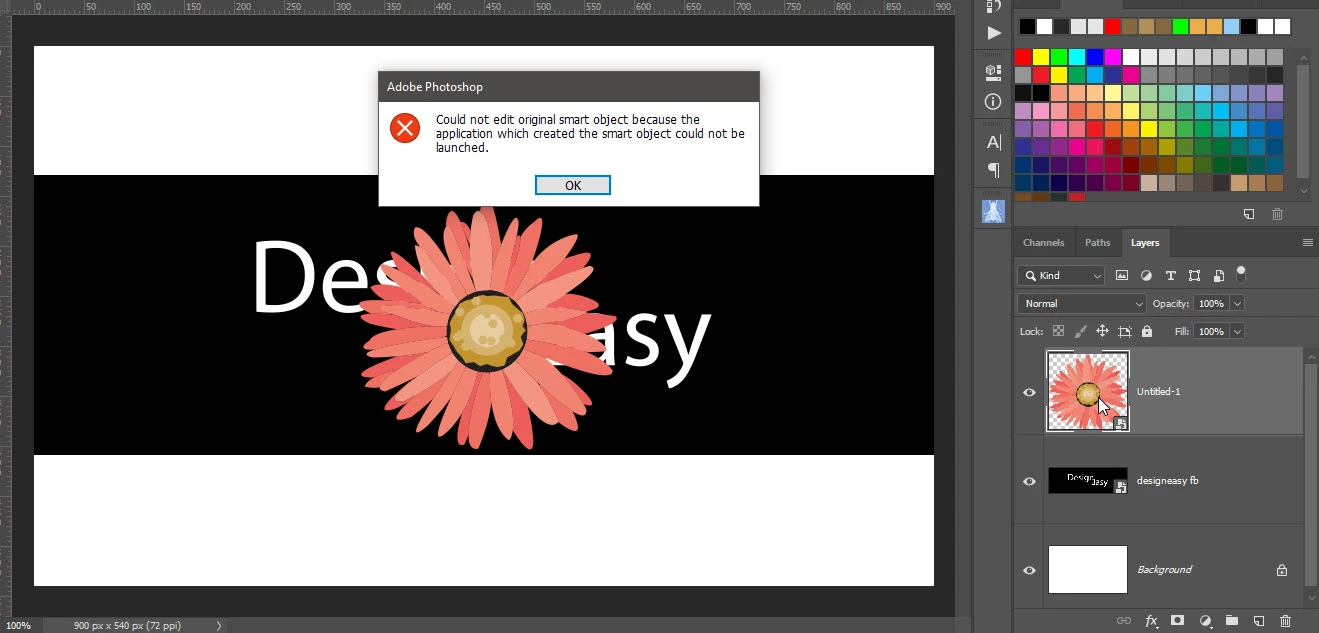Toggle Lock artboard nesting icon
The height and width of the screenshot is (633, 1319).
pyautogui.click(x=1124, y=331)
